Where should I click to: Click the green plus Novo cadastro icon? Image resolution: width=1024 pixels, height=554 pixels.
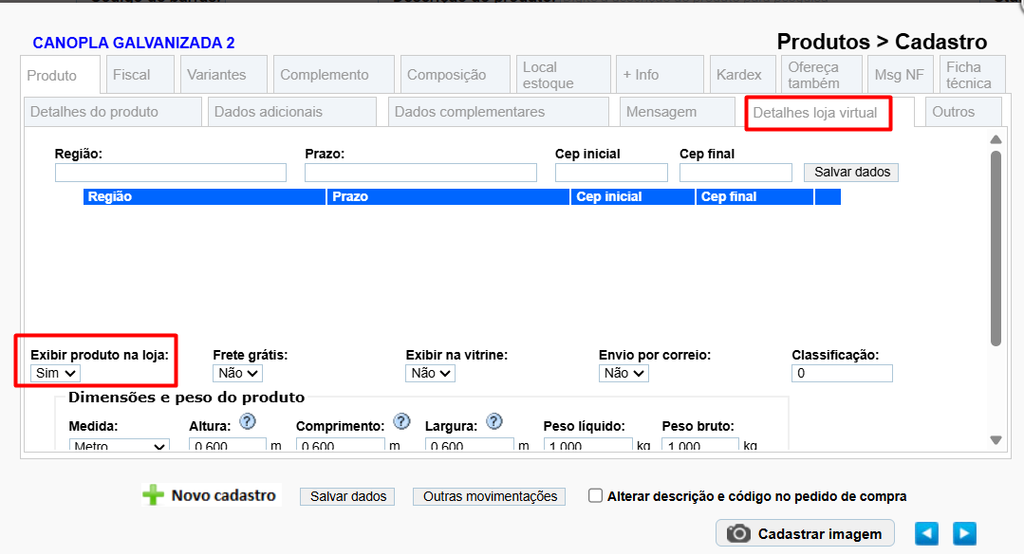[x=153, y=495]
